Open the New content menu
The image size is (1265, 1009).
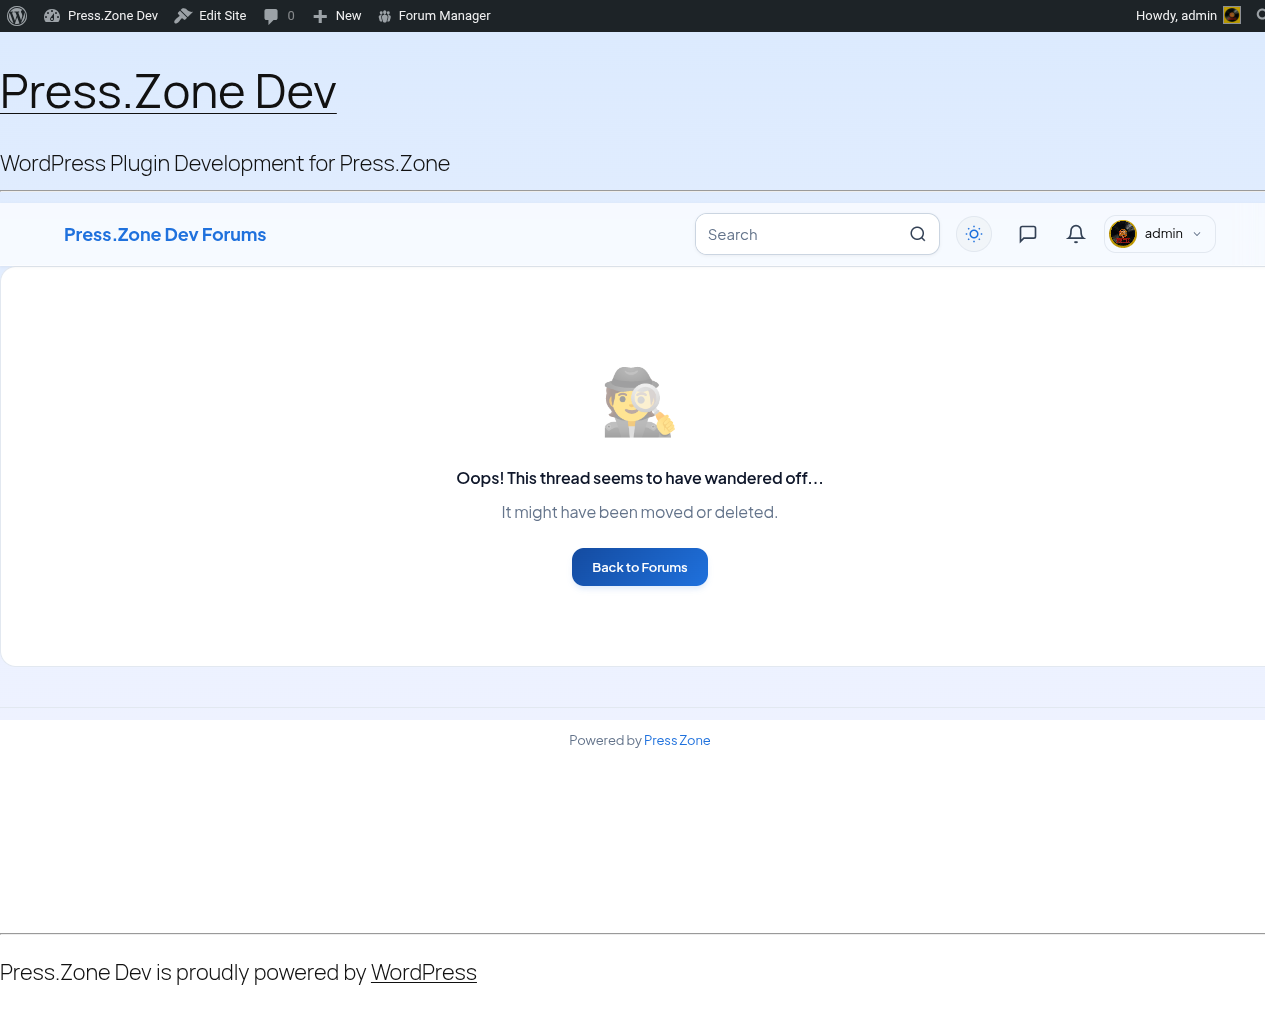tap(337, 16)
